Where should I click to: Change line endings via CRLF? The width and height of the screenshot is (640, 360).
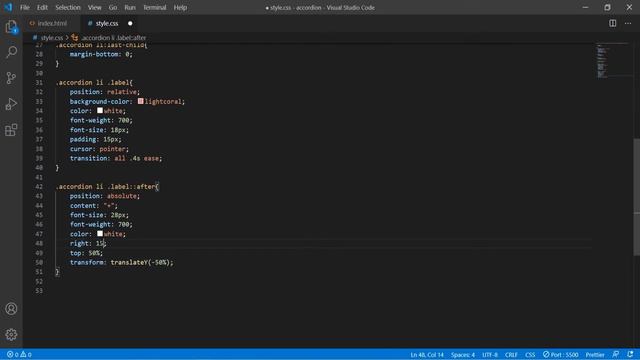511,354
